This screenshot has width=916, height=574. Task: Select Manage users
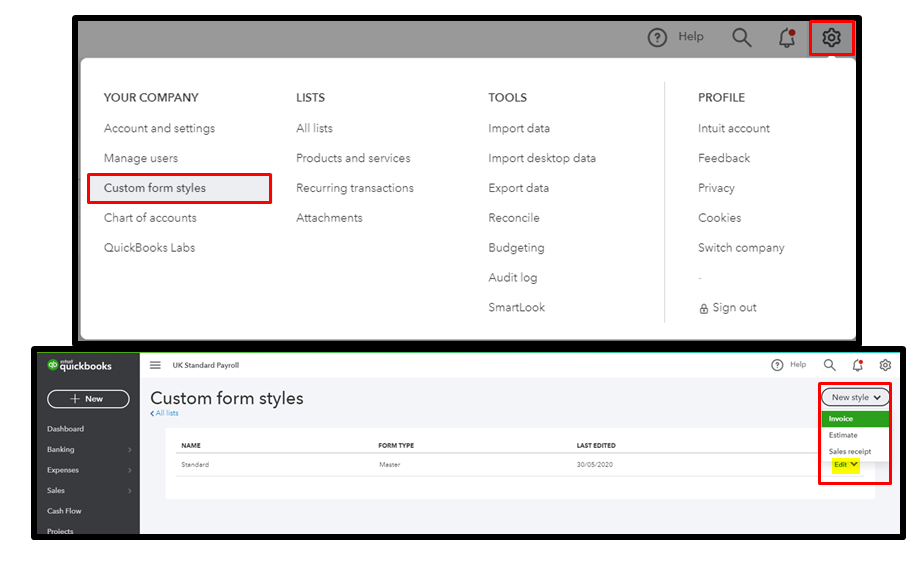coord(141,158)
